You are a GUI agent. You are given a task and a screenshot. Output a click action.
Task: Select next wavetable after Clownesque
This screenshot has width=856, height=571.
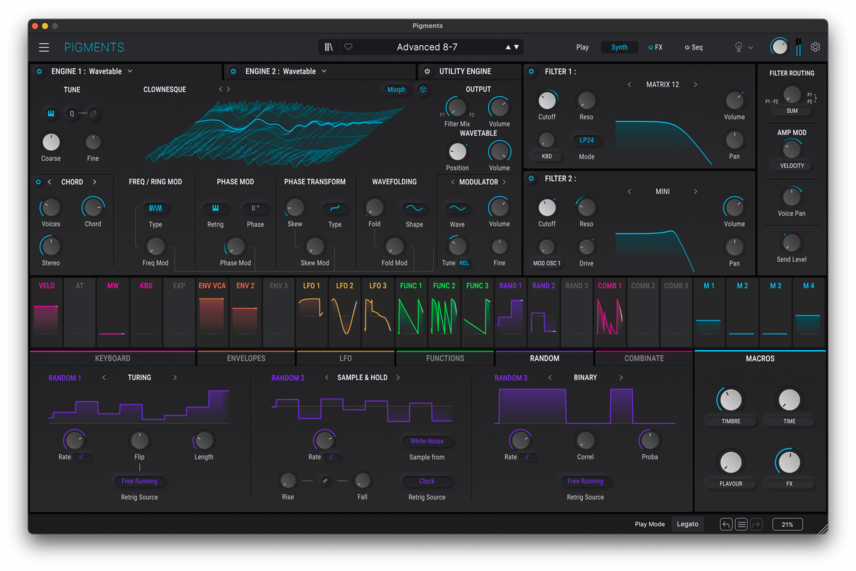228,90
